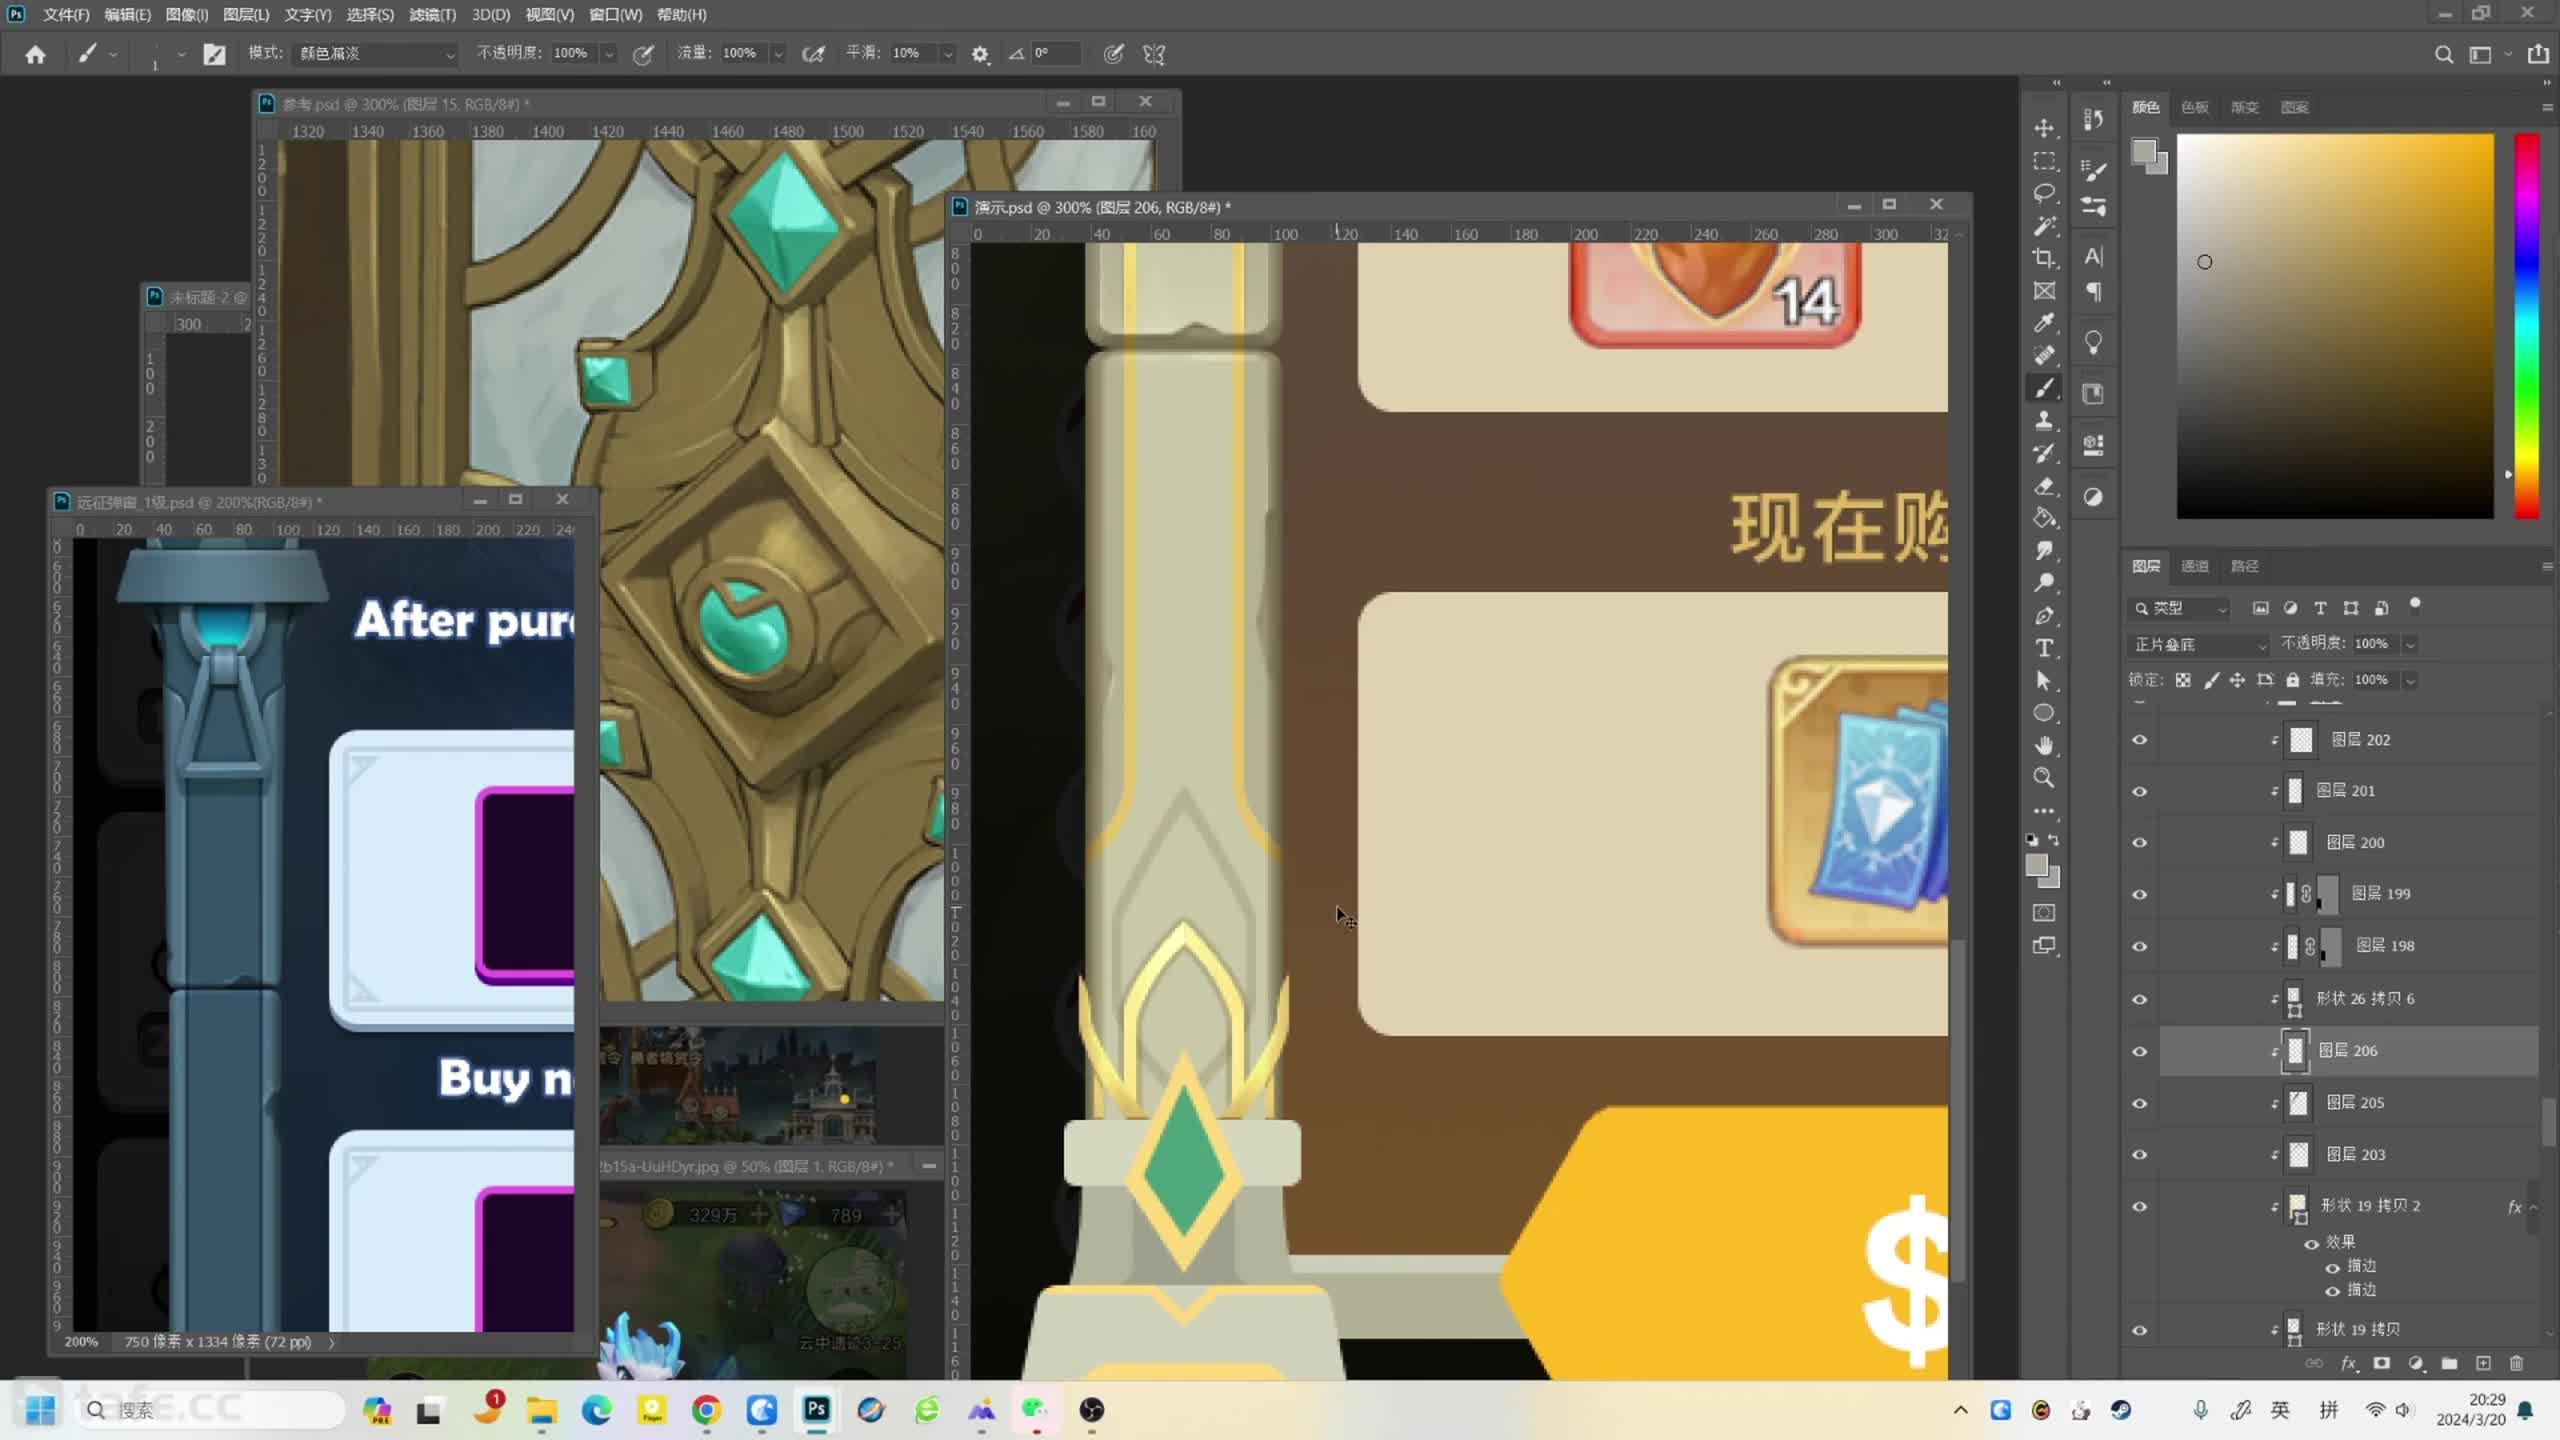
Task: Open flow 流量 dropdown arrow
Action: tap(778, 54)
